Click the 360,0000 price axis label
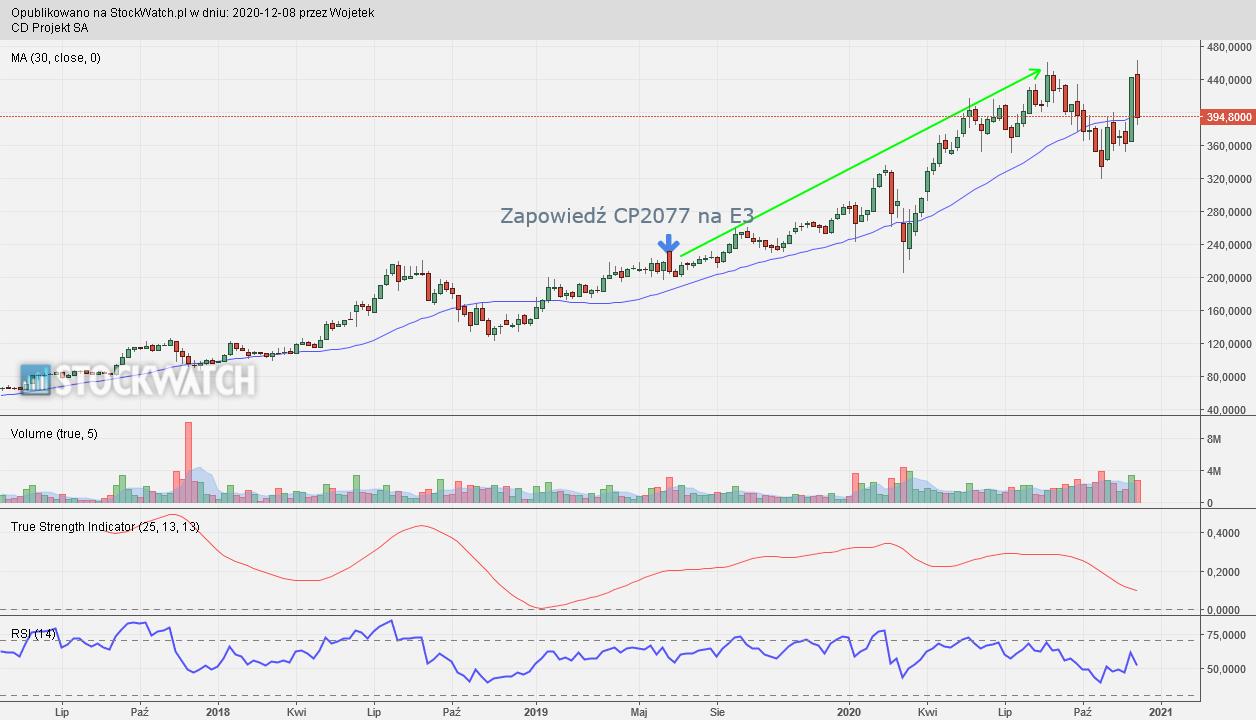Viewport: 1256px width, 720px height. 1229,146
